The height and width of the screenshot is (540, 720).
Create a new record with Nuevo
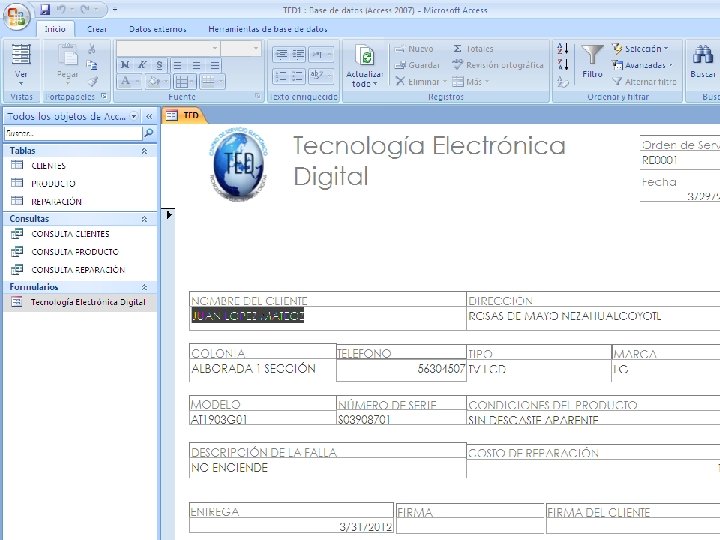tap(414, 49)
